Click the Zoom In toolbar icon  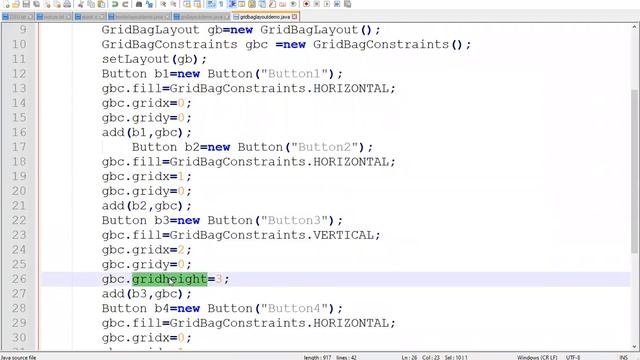click(x=163, y=4)
